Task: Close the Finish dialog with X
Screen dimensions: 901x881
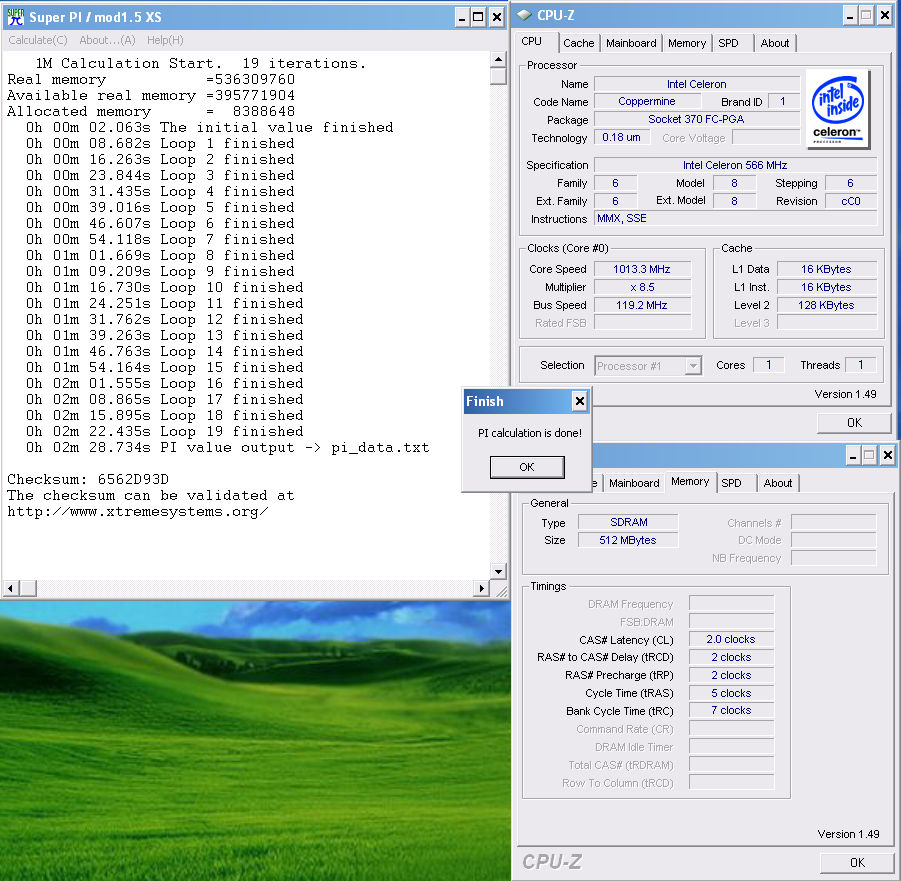Action: [x=580, y=401]
